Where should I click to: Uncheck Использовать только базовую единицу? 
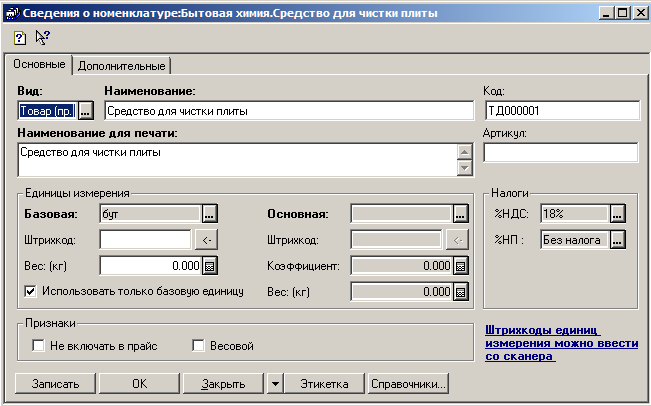click(29, 291)
